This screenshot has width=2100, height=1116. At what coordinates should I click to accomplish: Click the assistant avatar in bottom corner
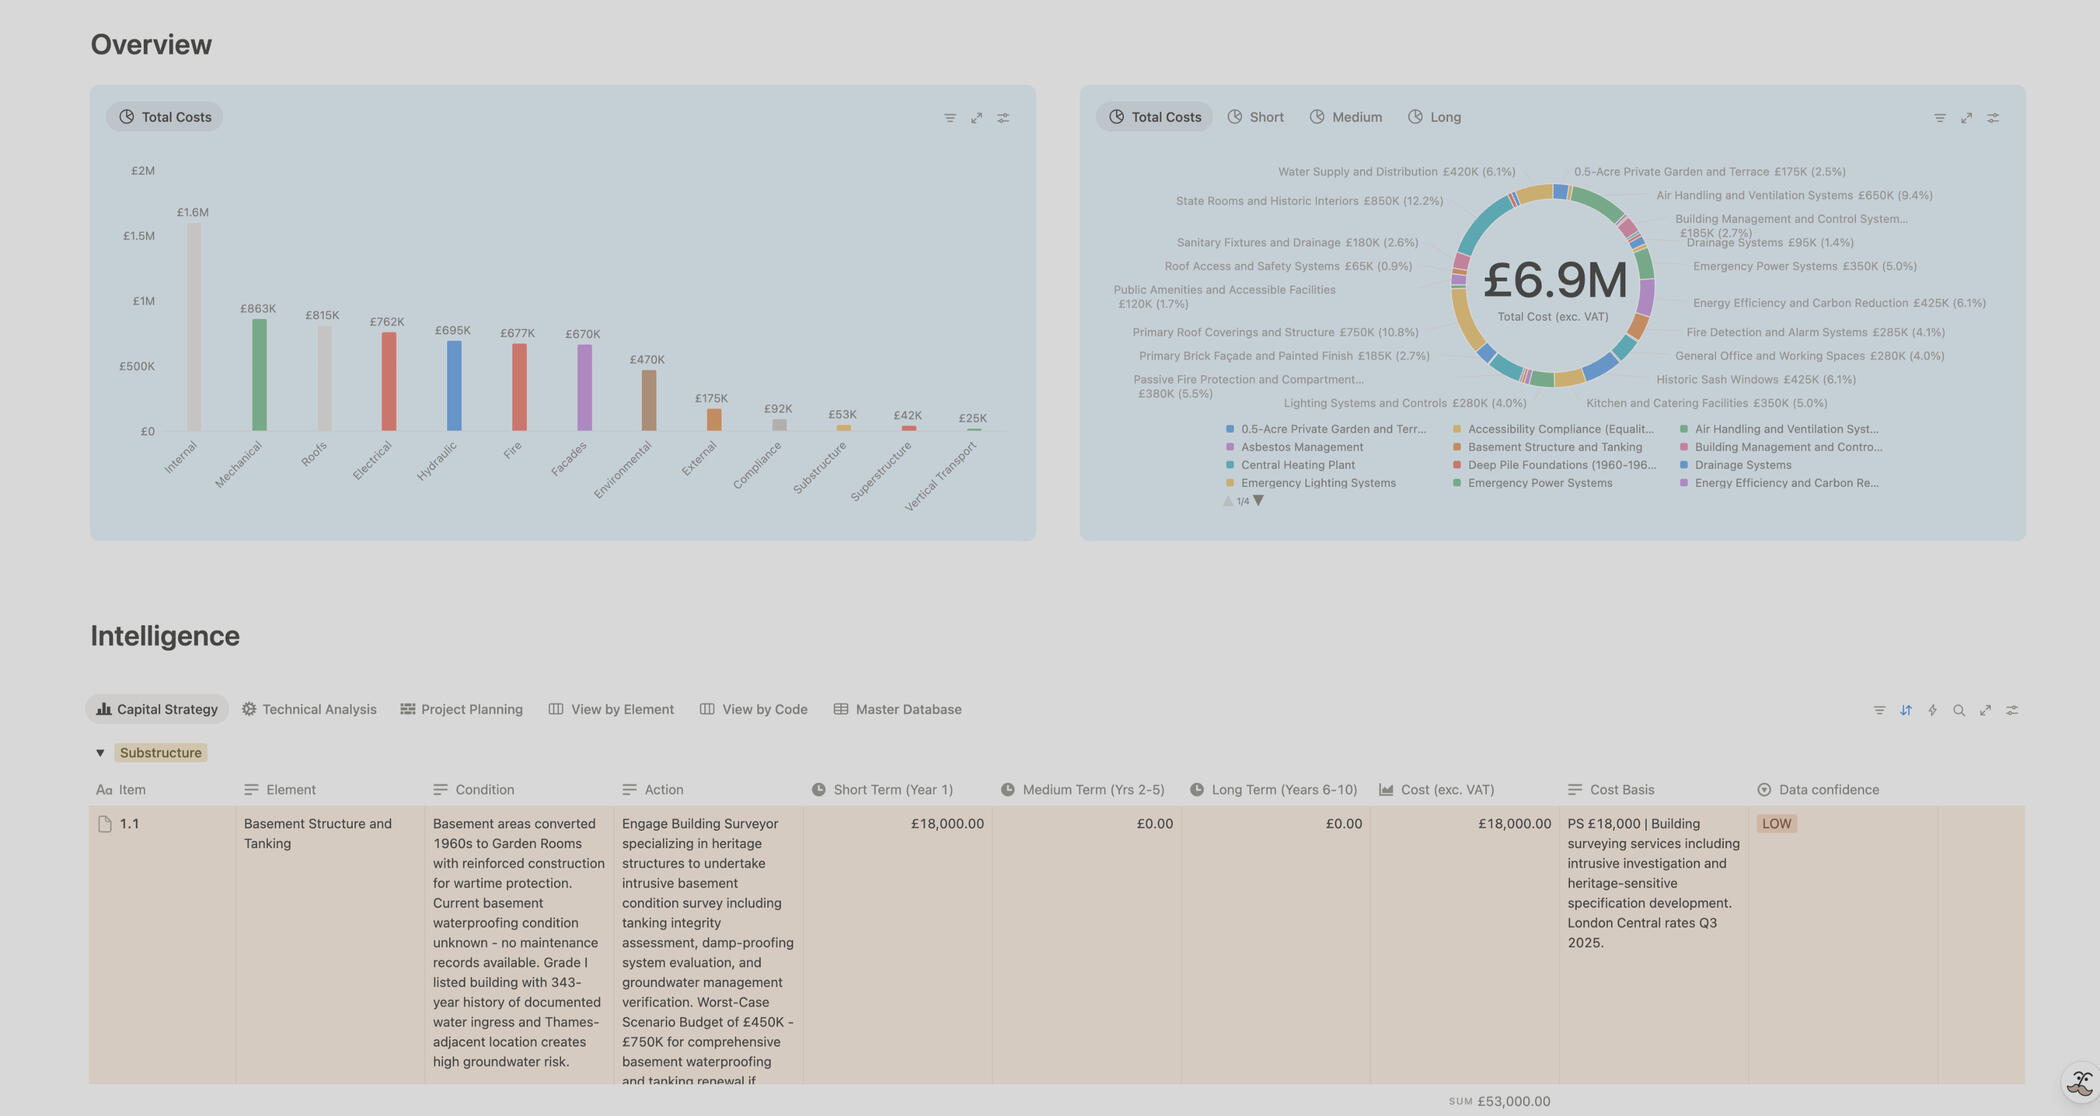2079,1083
